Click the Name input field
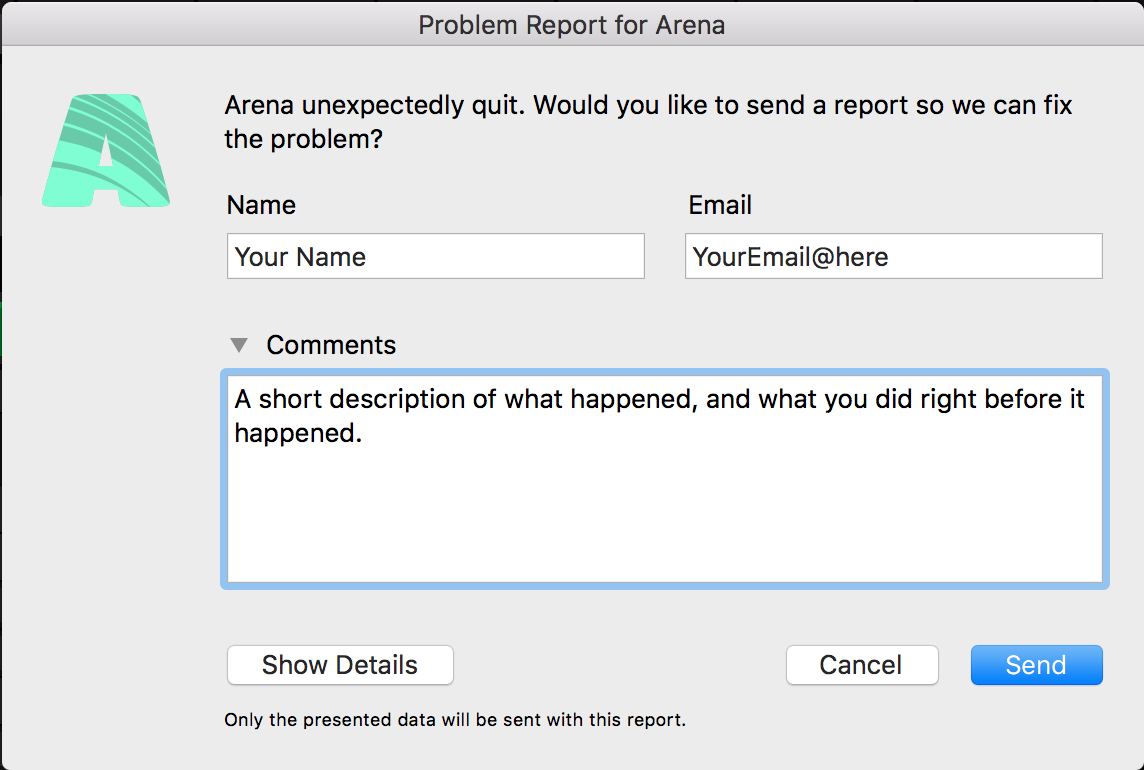This screenshot has width=1144, height=770. tap(436, 256)
